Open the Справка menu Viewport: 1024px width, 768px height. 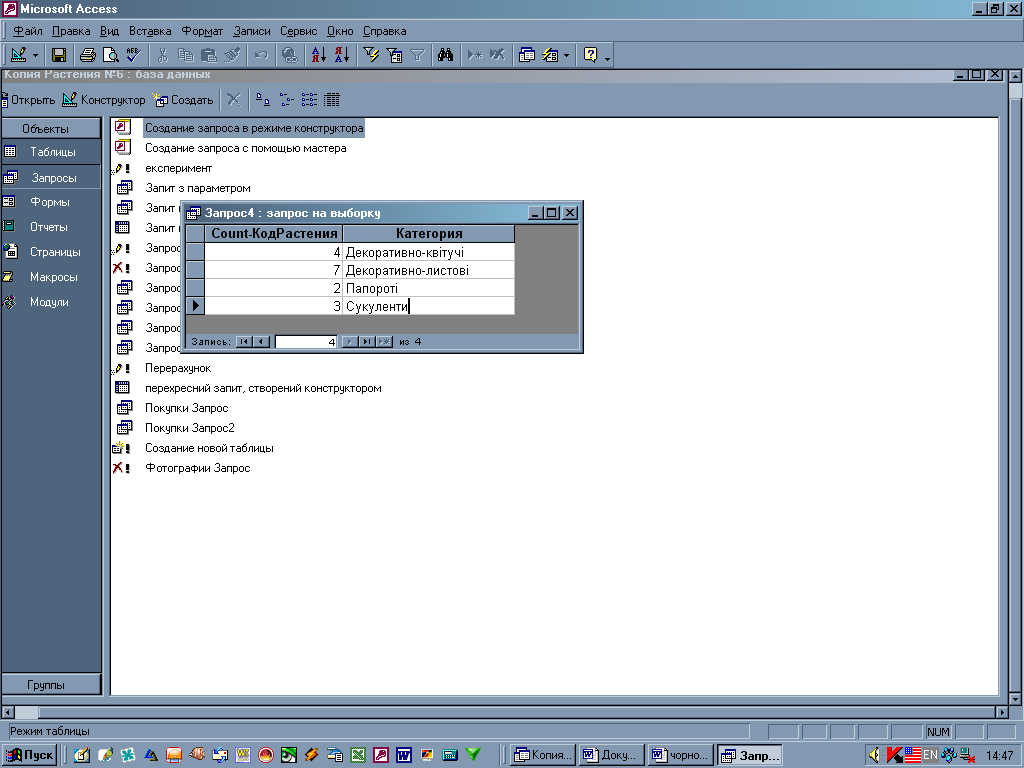click(x=385, y=31)
